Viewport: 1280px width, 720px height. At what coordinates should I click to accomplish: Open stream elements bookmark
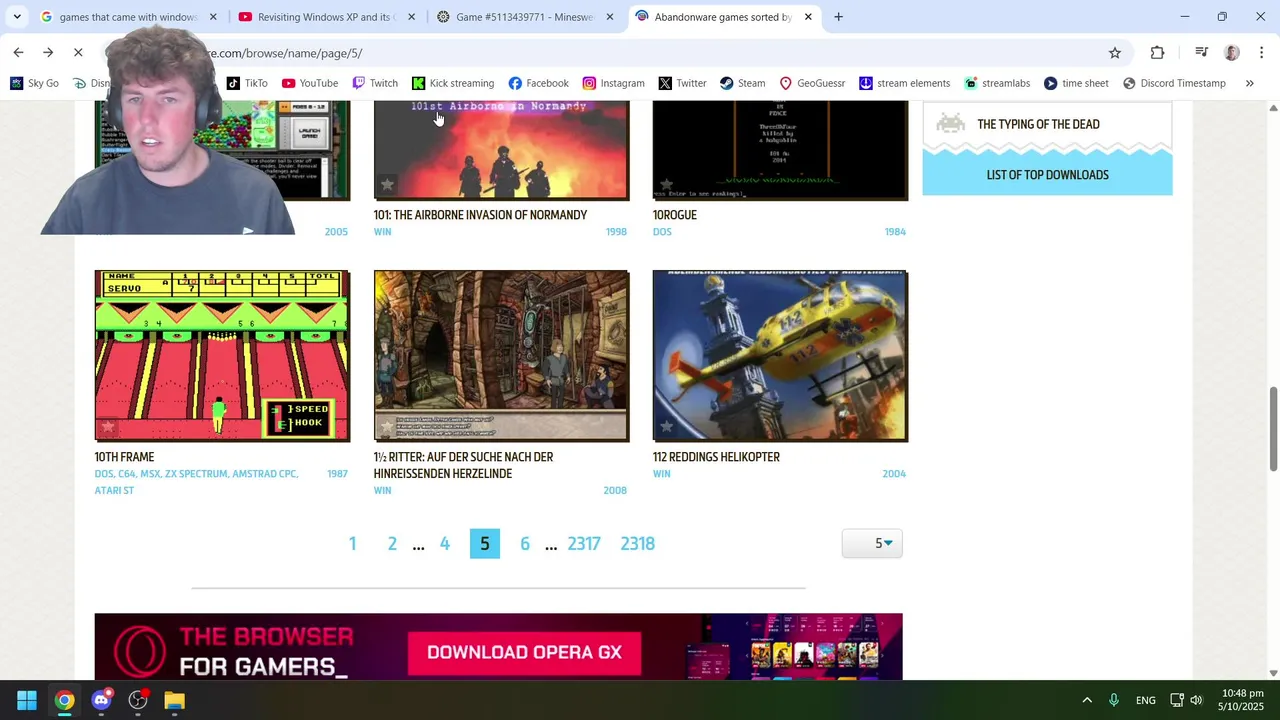point(904,83)
